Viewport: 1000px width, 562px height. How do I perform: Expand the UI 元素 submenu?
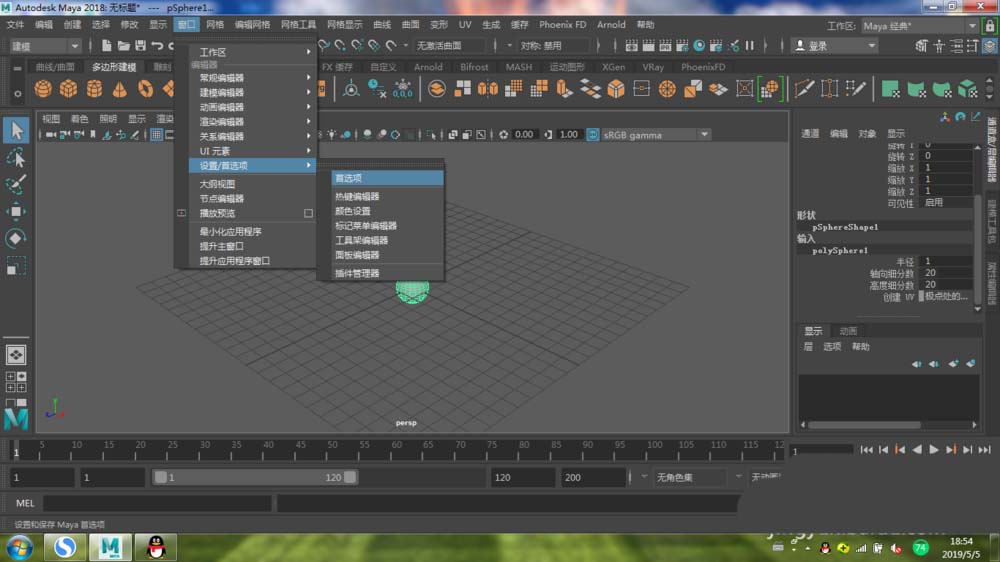click(x=253, y=151)
